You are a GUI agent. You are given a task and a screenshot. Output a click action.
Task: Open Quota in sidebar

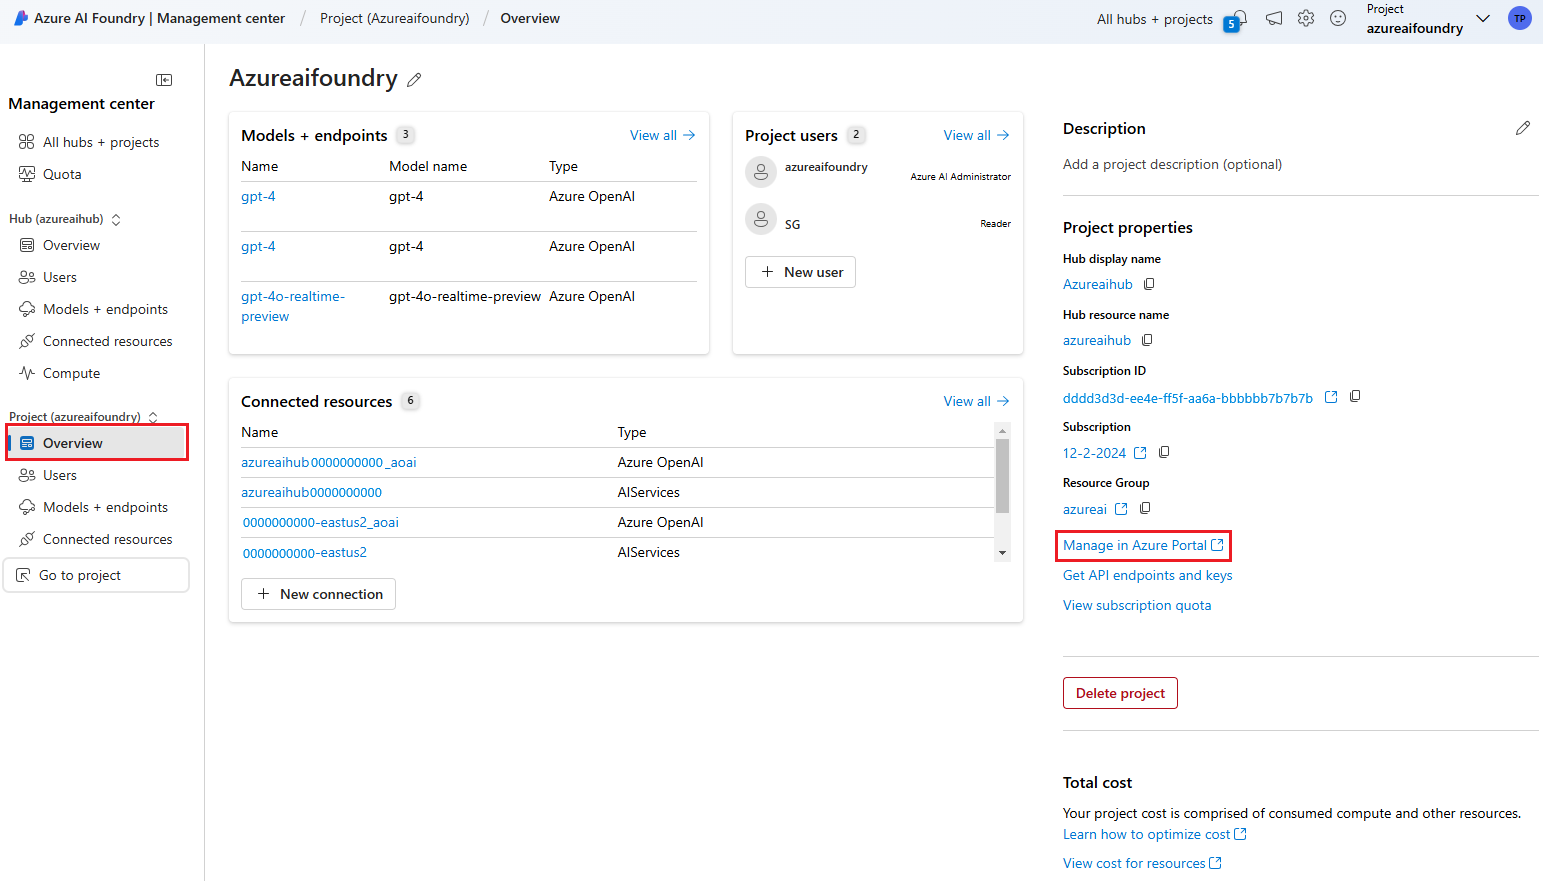[x=62, y=174]
